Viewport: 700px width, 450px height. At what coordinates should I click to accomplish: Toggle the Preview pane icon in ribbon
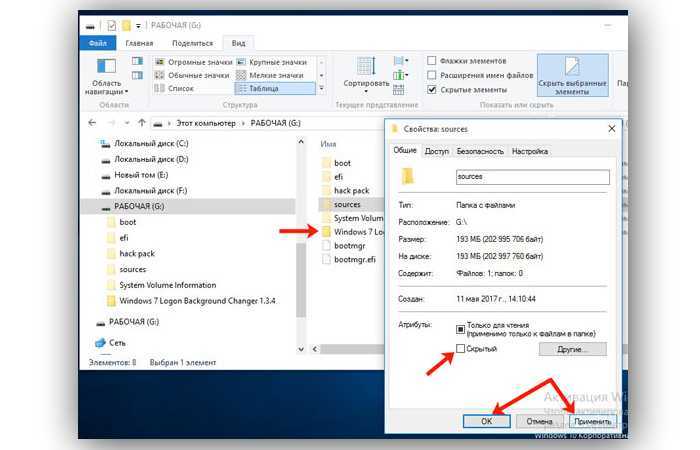click(137, 61)
